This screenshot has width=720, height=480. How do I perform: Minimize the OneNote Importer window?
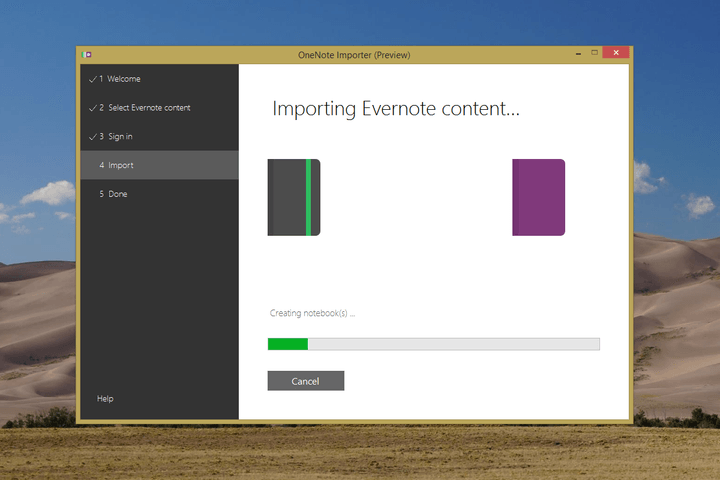(578, 53)
